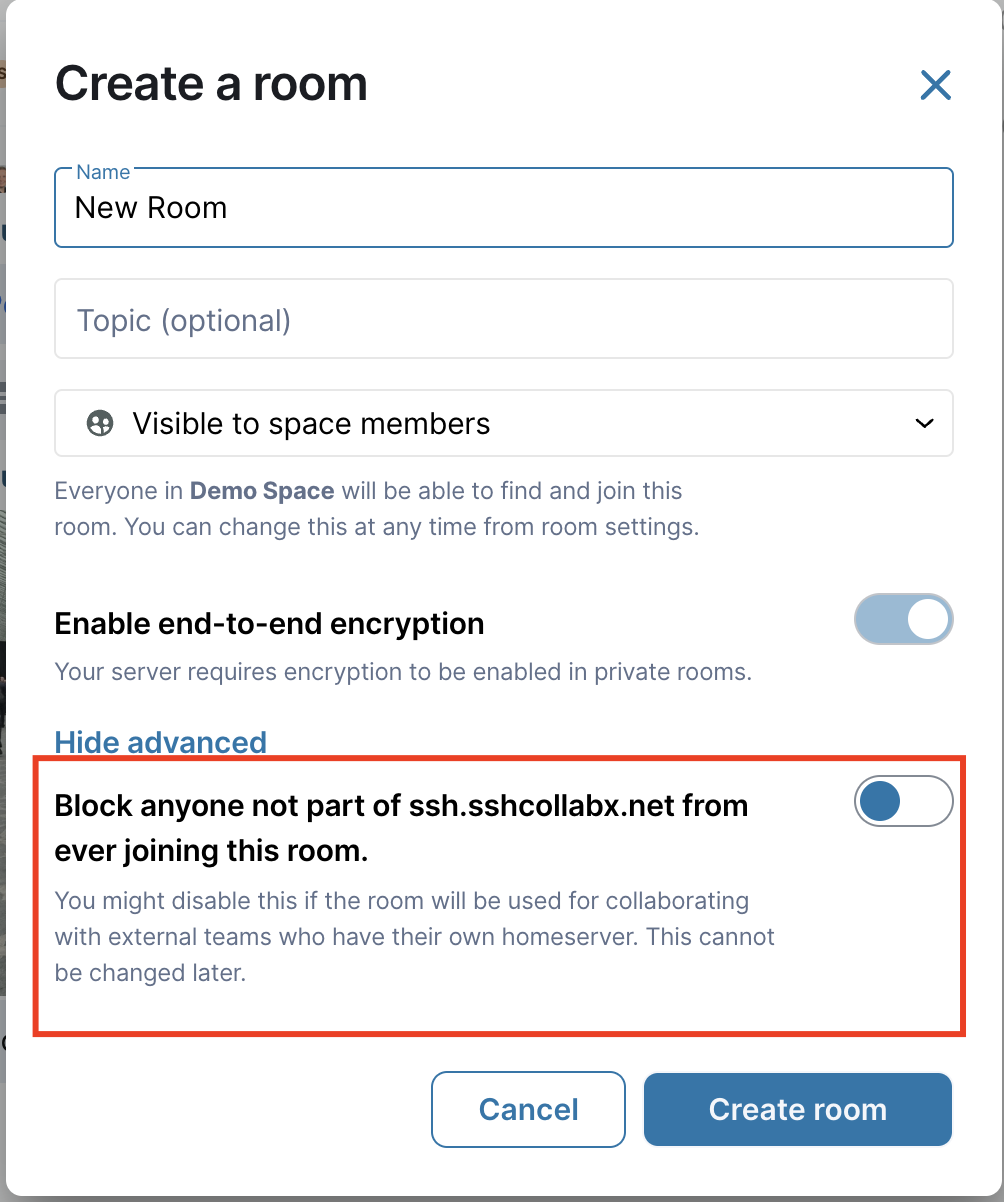The height and width of the screenshot is (1202, 1004).
Task: Toggle the block ssh.sshcollabx.net outsiders switch
Action: [x=903, y=801]
